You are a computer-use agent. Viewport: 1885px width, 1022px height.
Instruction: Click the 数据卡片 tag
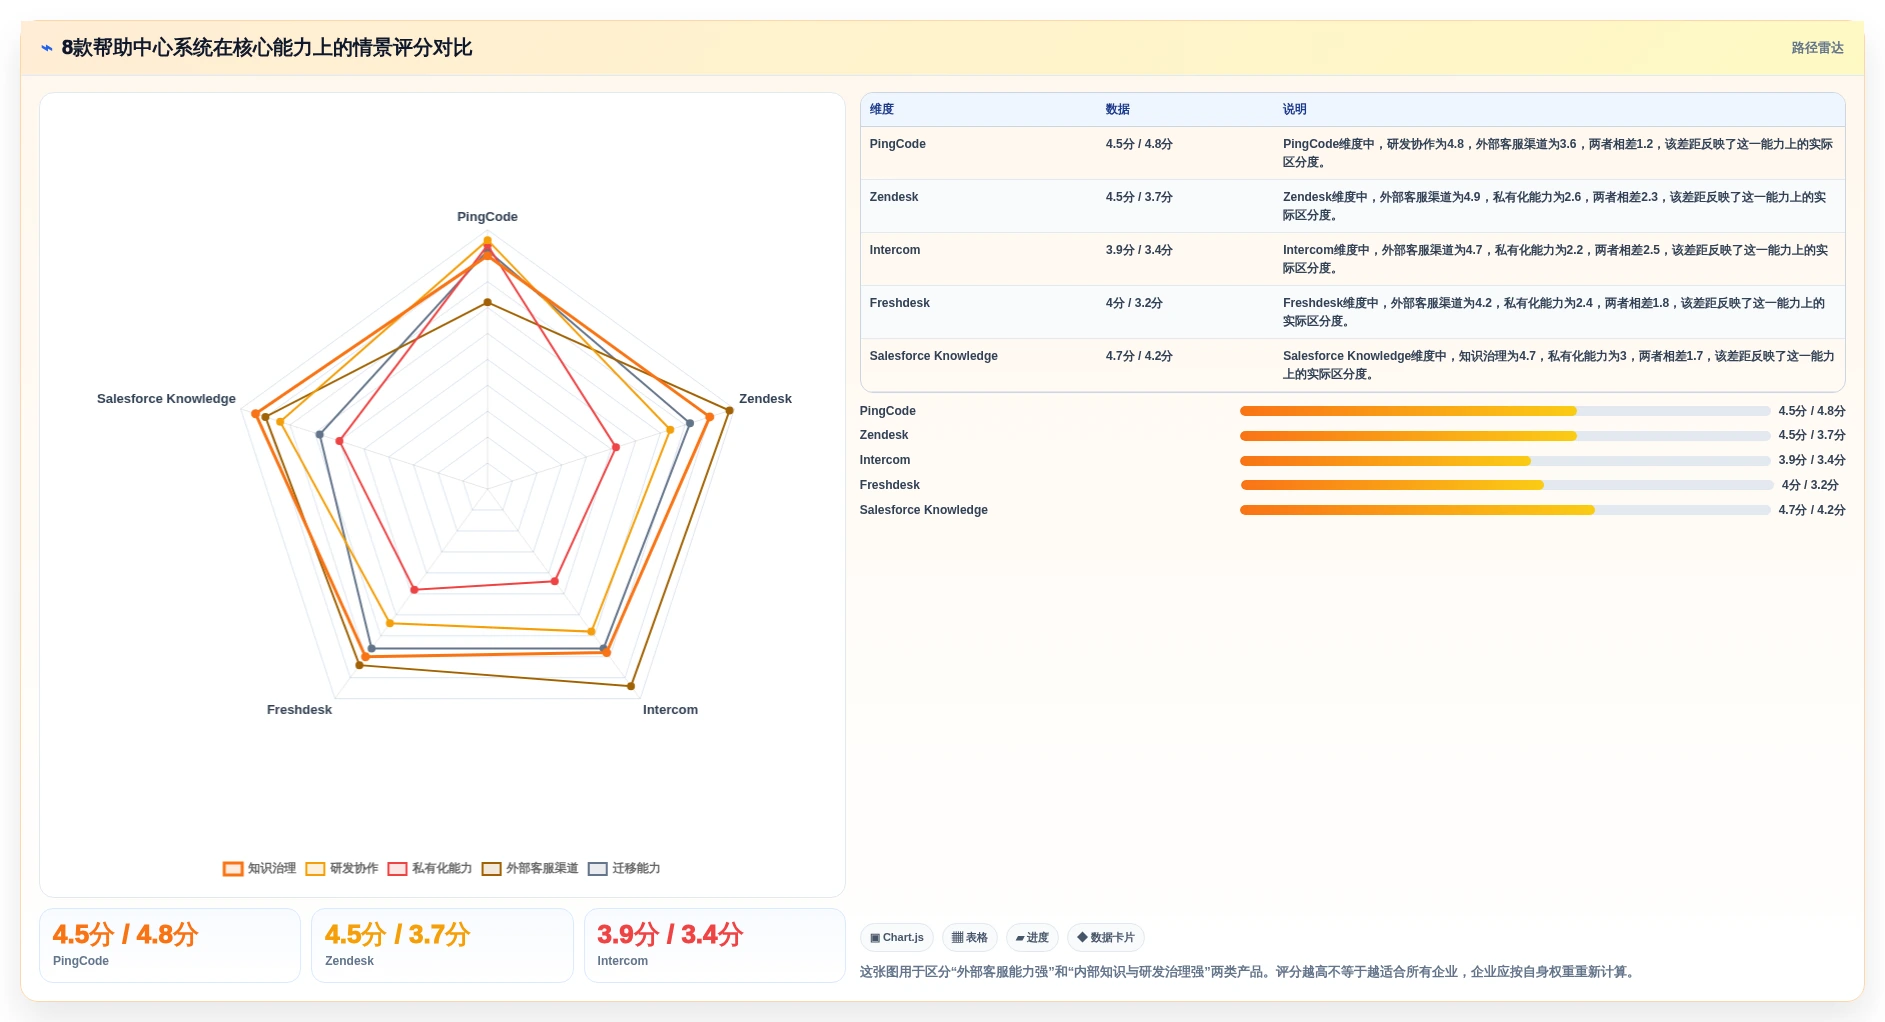1106,937
